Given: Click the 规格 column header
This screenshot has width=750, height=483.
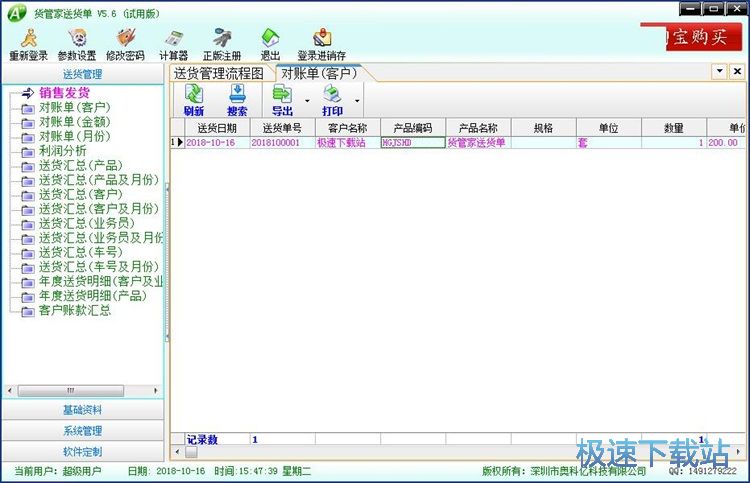Looking at the screenshot, I should 543,128.
